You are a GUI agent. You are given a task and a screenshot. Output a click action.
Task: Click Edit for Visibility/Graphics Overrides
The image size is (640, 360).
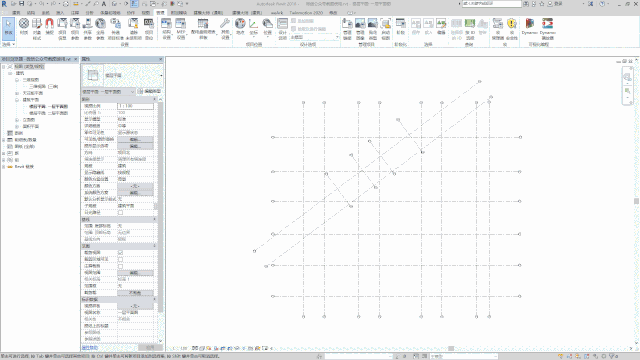[x=136, y=140]
